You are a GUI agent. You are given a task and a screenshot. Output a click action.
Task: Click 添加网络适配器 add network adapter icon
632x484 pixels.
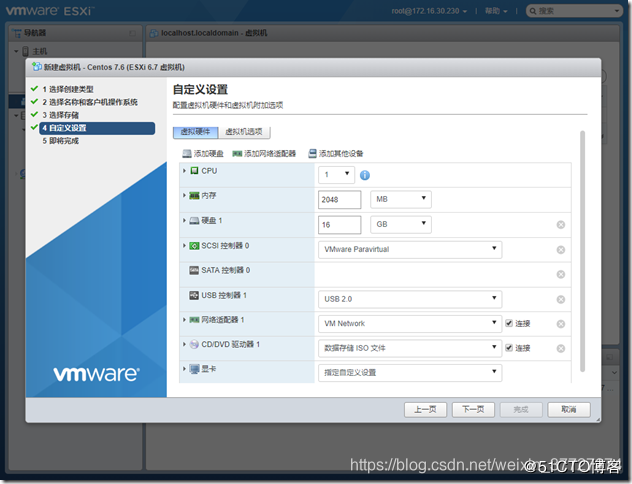[237, 154]
